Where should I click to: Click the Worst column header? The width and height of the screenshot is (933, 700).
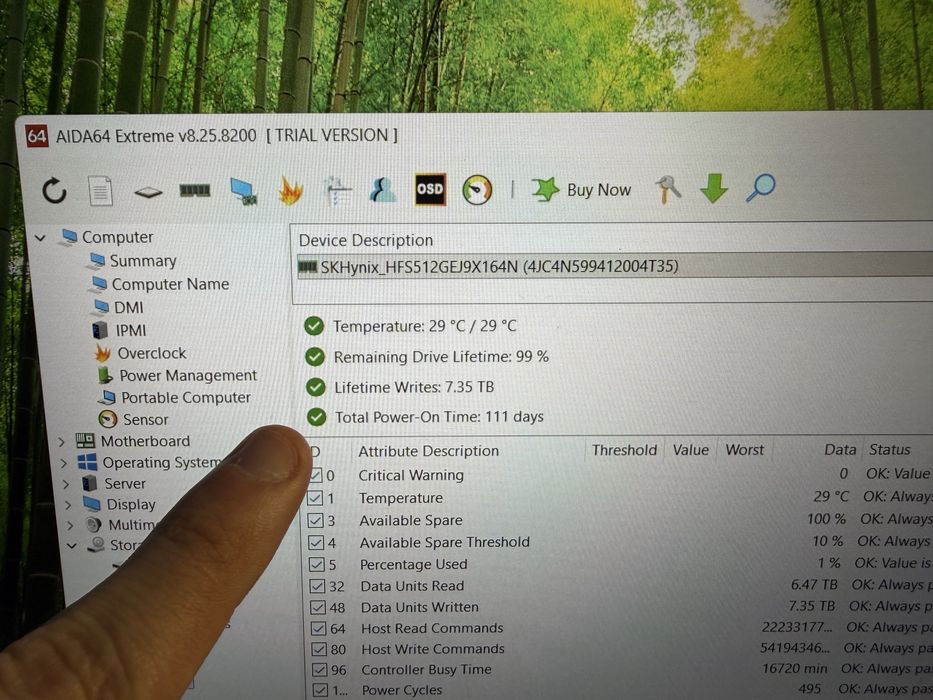tap(744, 450)
